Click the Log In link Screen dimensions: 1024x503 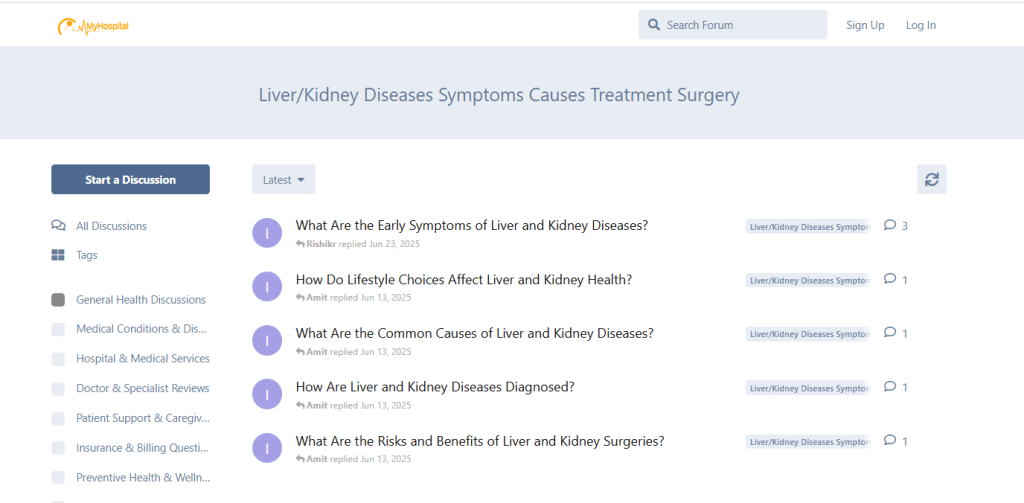920,25
